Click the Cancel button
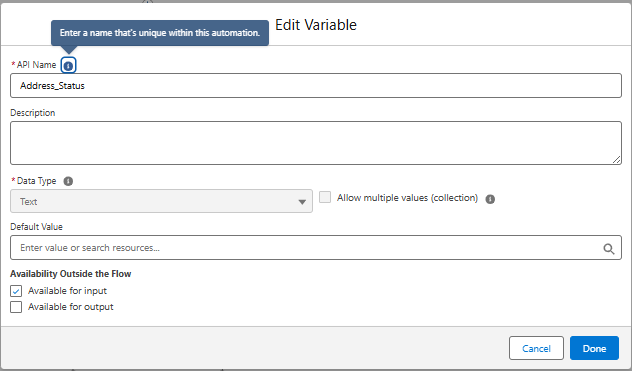The height and width of the screenshot is (371, 632). tap(536, 348)
